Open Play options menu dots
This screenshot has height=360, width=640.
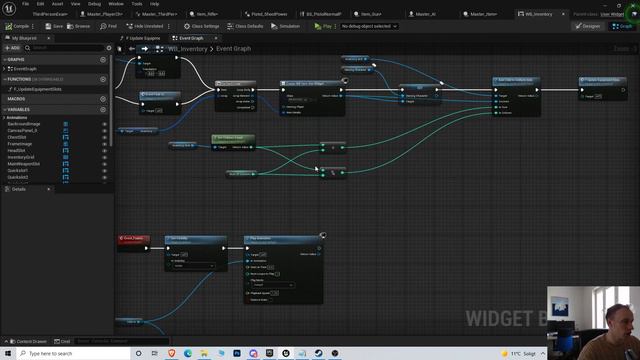click(336, 26)
